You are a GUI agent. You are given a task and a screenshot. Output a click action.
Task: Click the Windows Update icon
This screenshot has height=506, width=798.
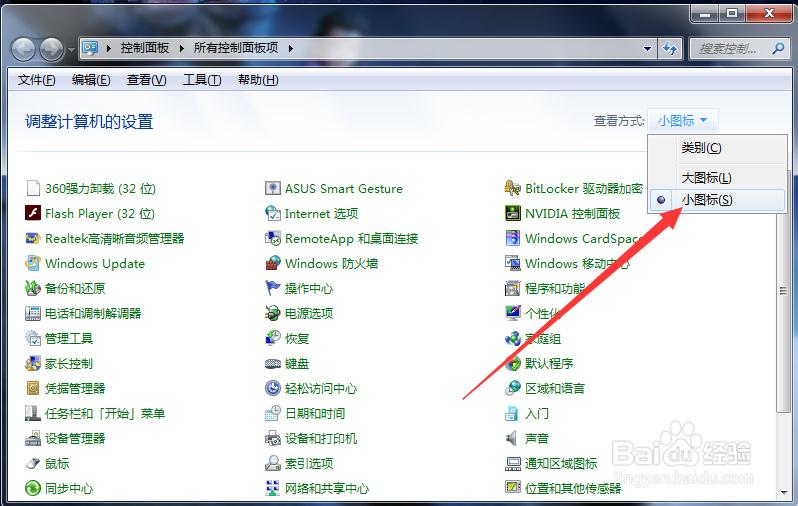(x=33, y=263)
